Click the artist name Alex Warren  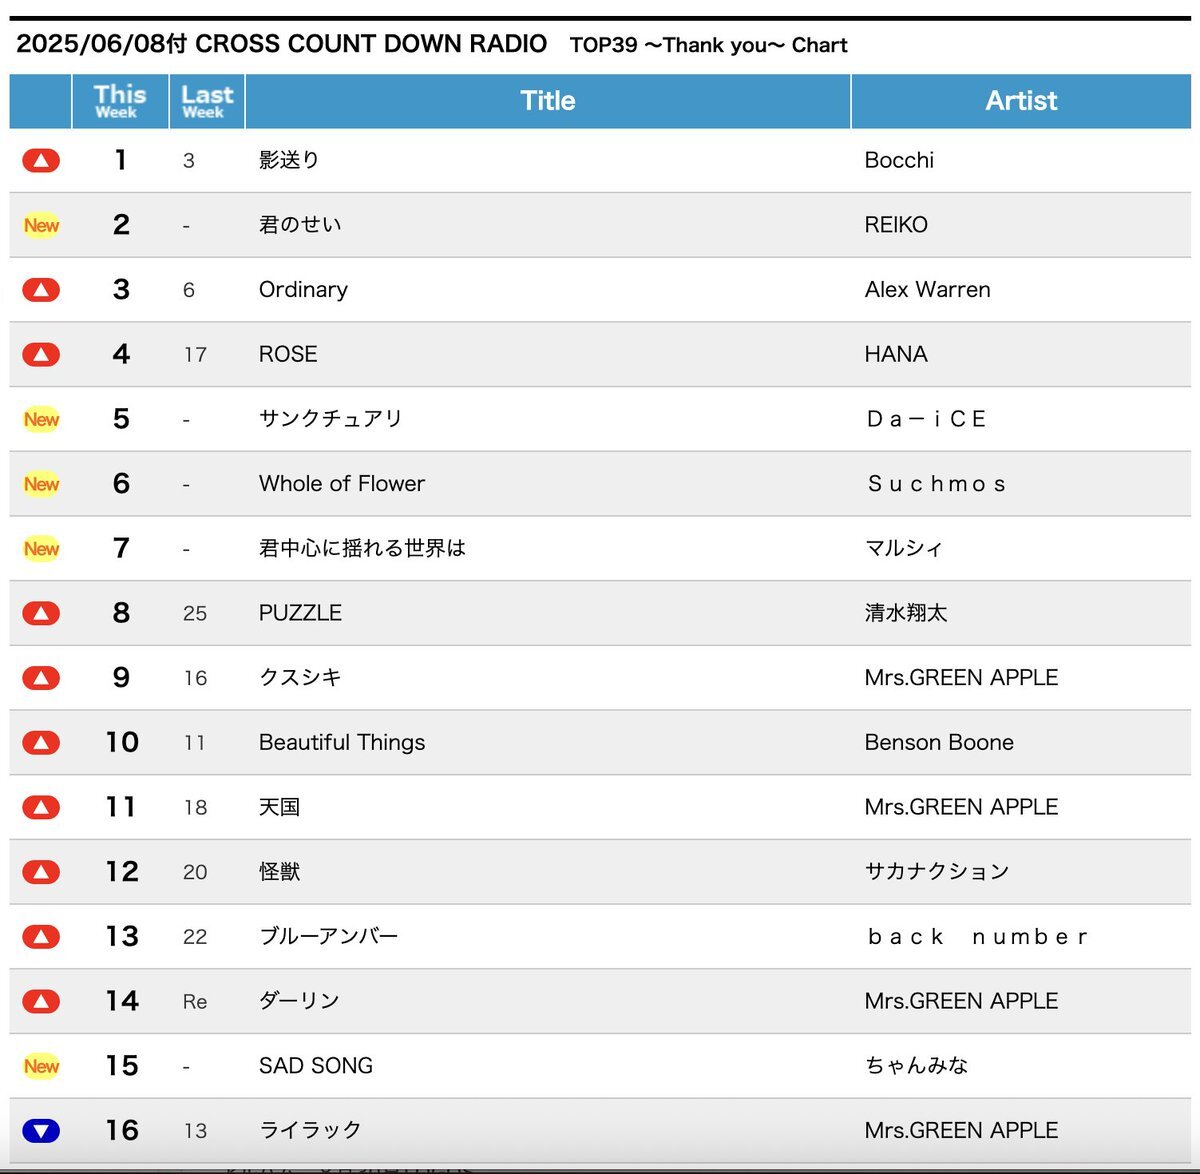point(928,290)
